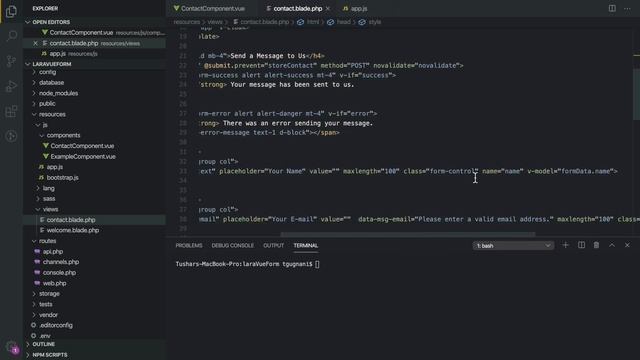The height and width of the screenshot is (360, 640).
Task: Open the bash terminal selector dropdown
Action: (513, 246)
